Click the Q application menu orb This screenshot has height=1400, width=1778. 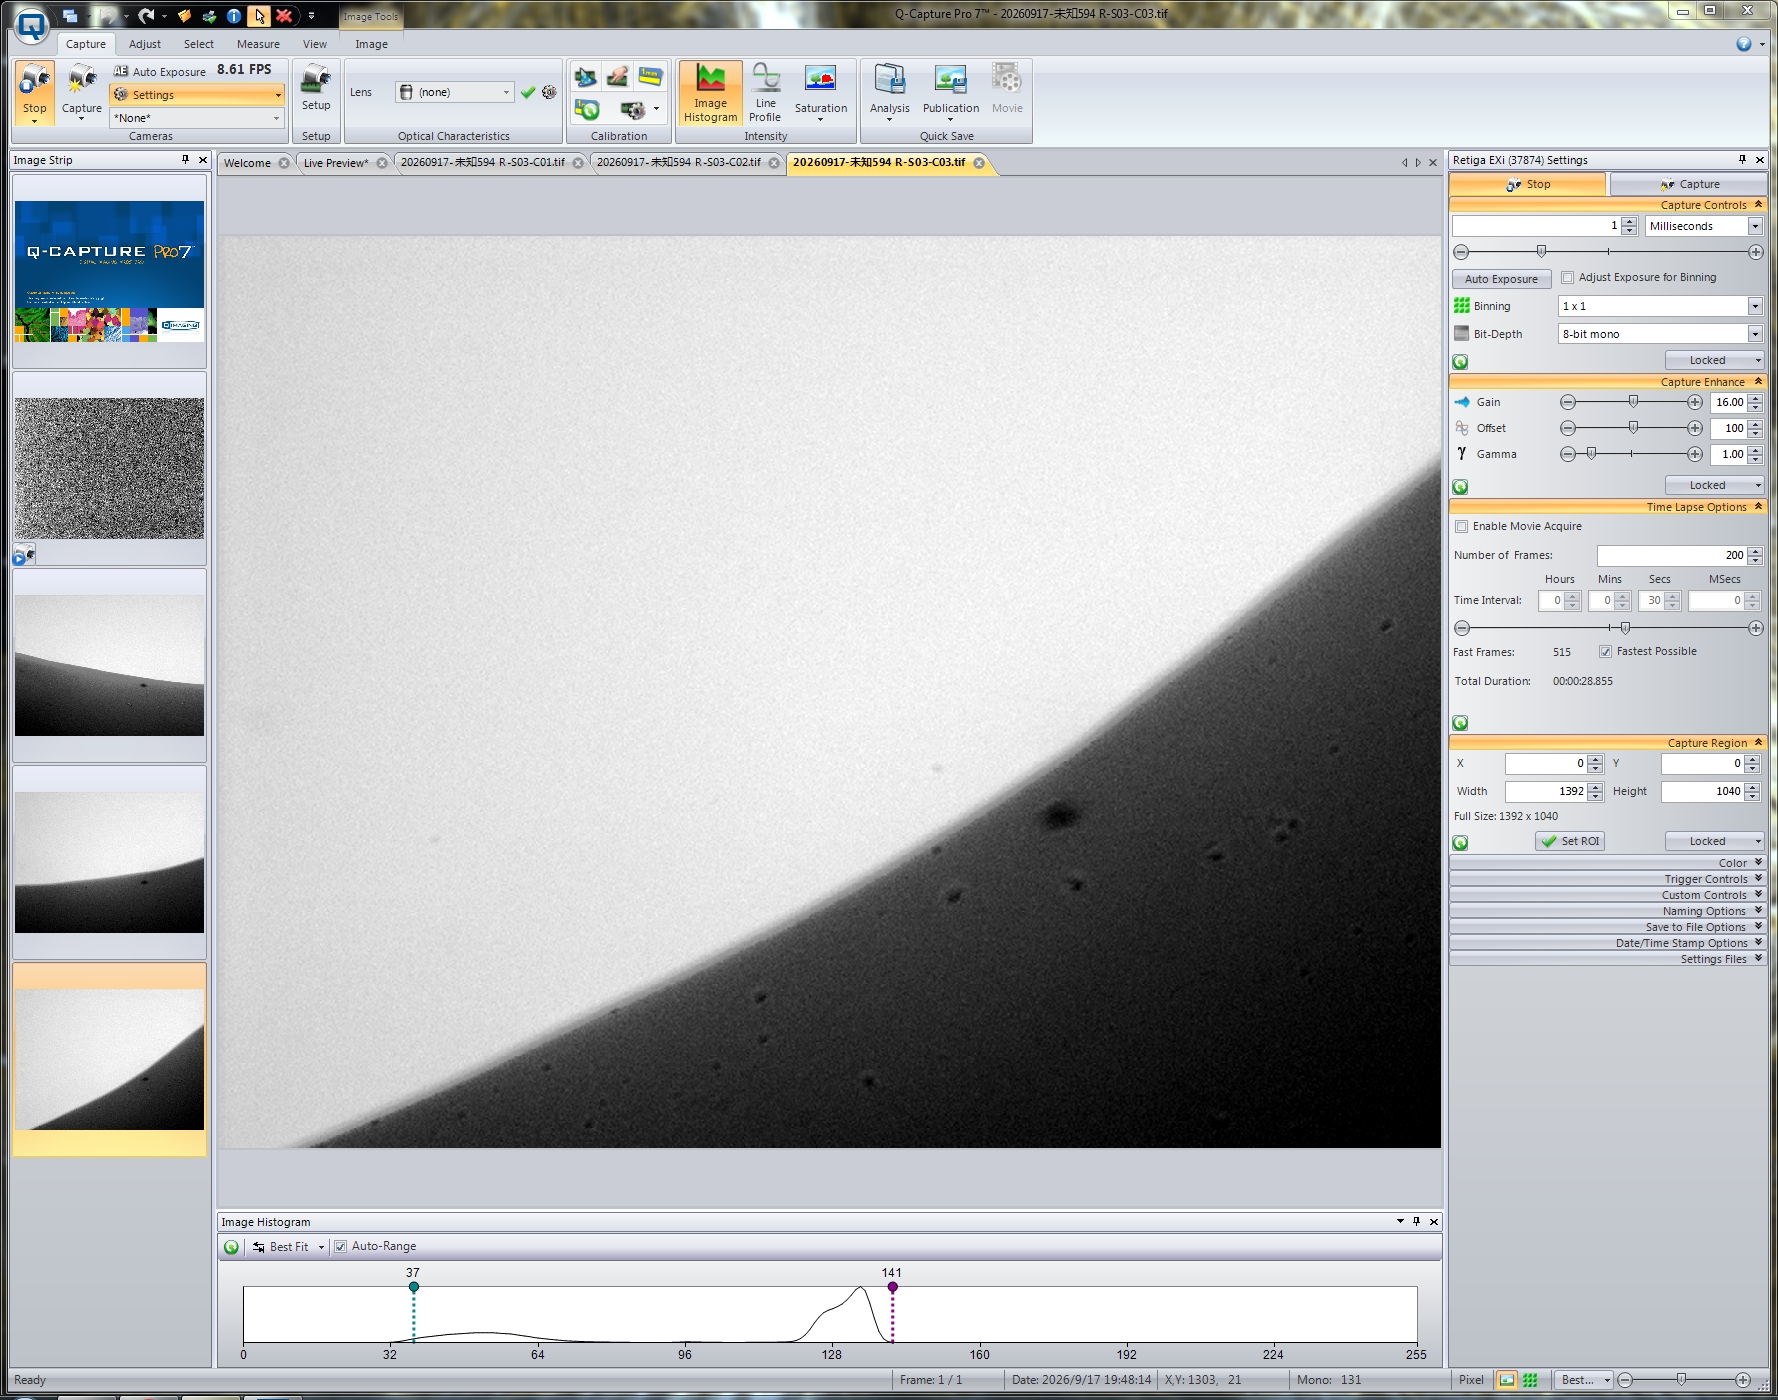point(32,25)
